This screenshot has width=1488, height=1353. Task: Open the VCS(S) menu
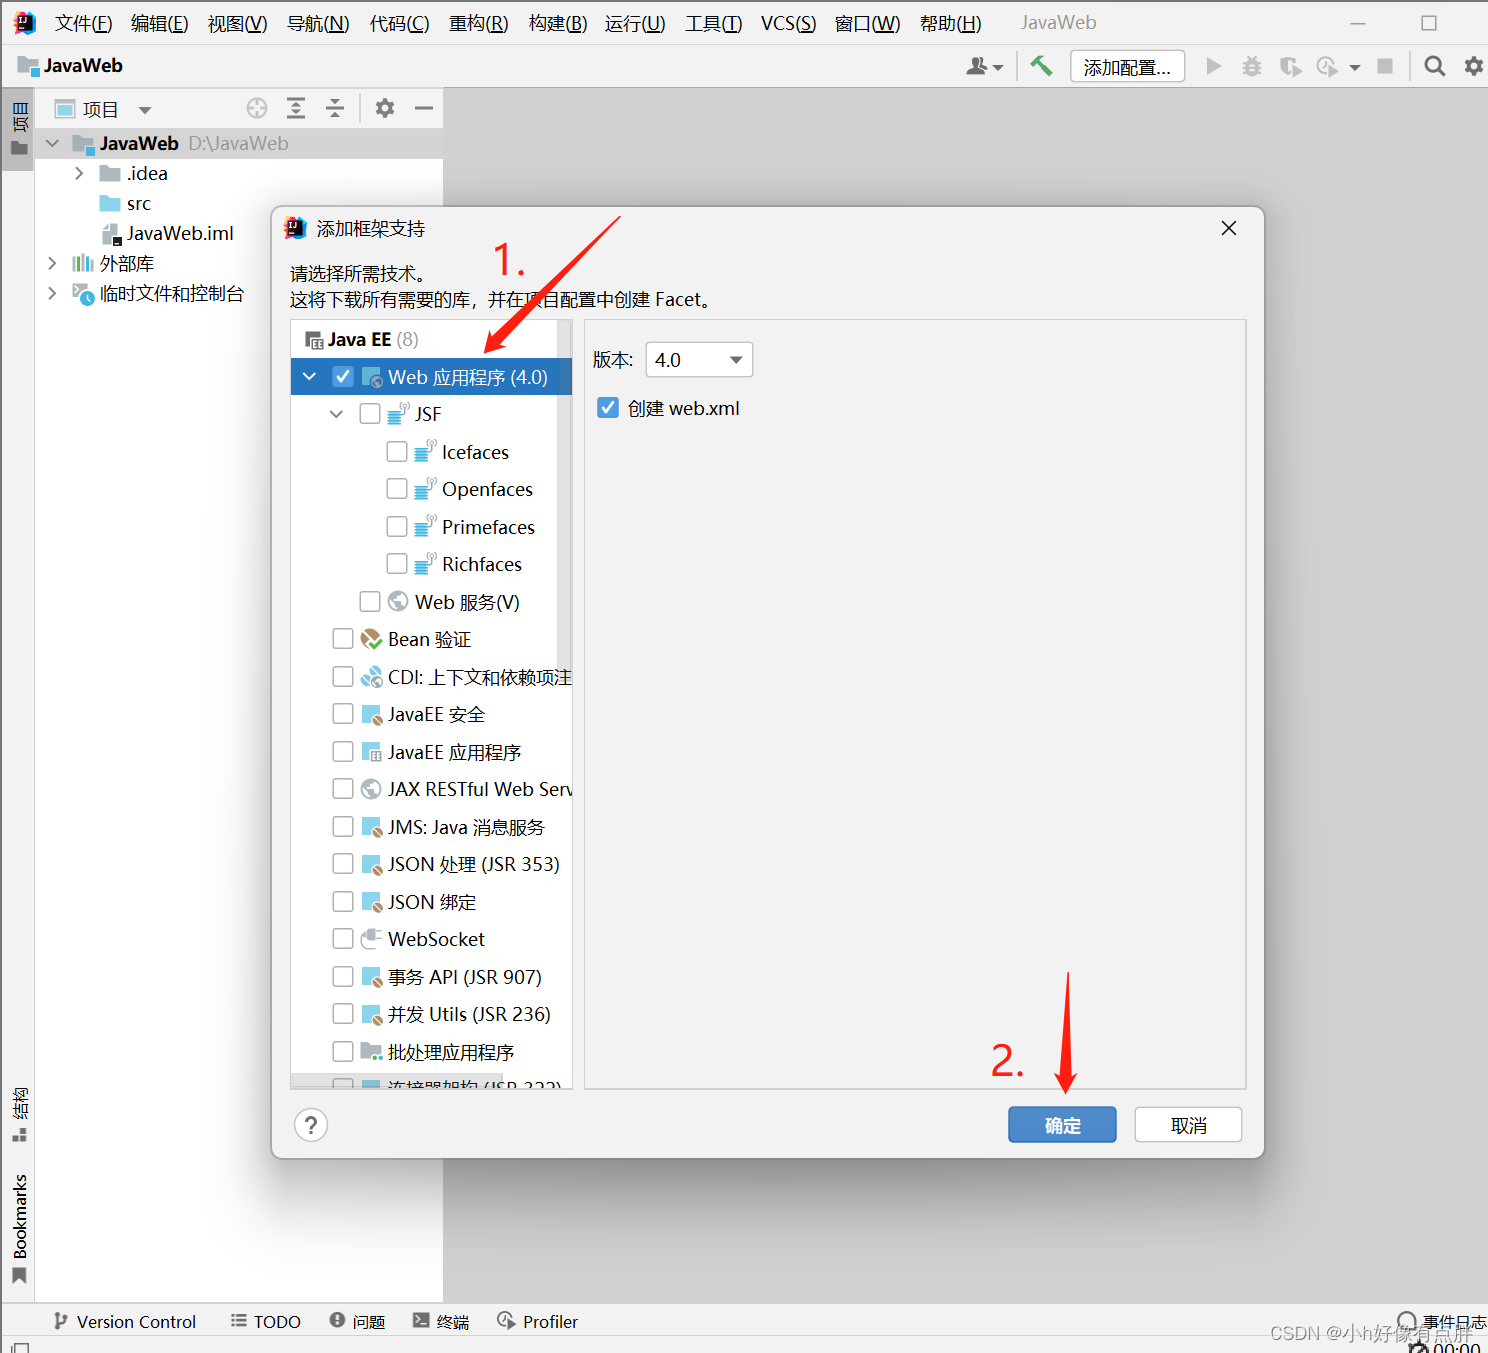788,23
